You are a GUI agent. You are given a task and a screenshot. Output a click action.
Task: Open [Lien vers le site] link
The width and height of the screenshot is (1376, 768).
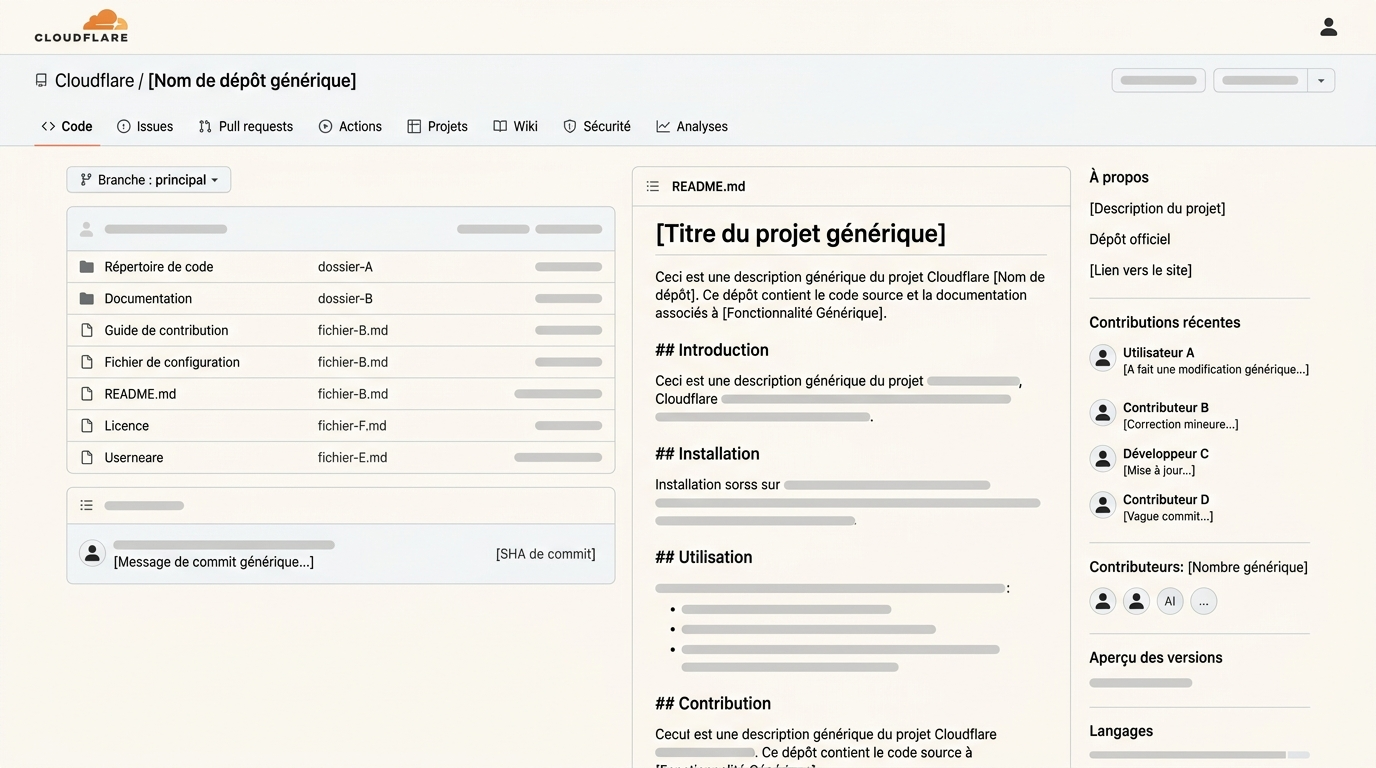[x=1140, y=271]
